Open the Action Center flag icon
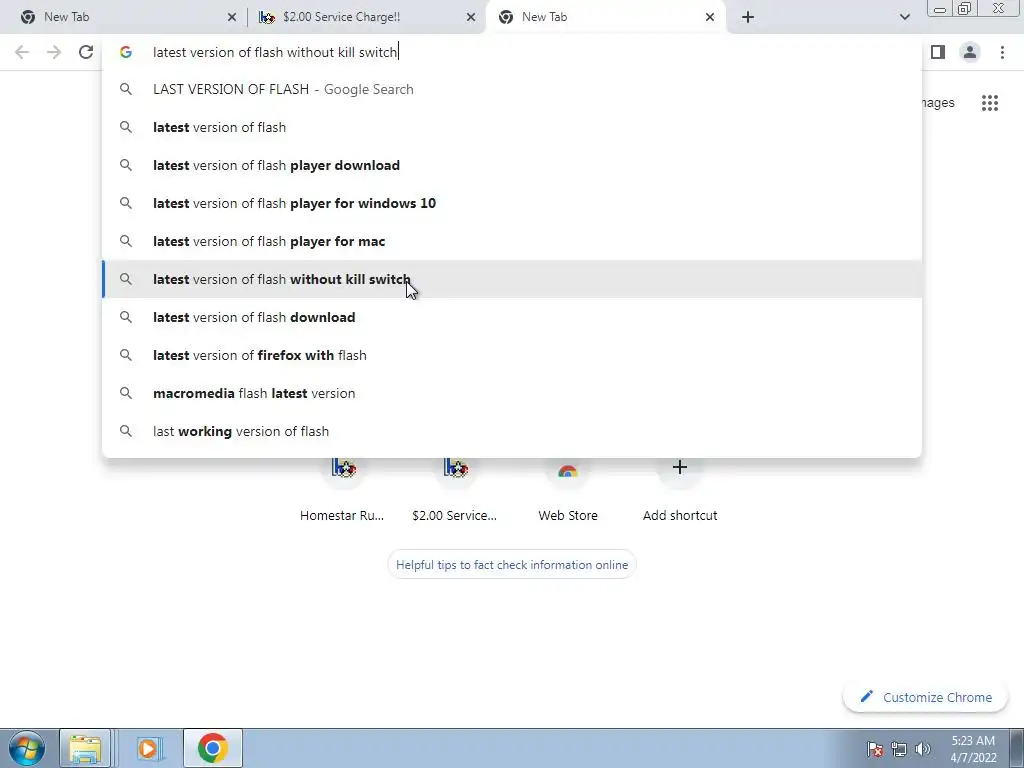1024x768 pixels. [x=875, y=748]
